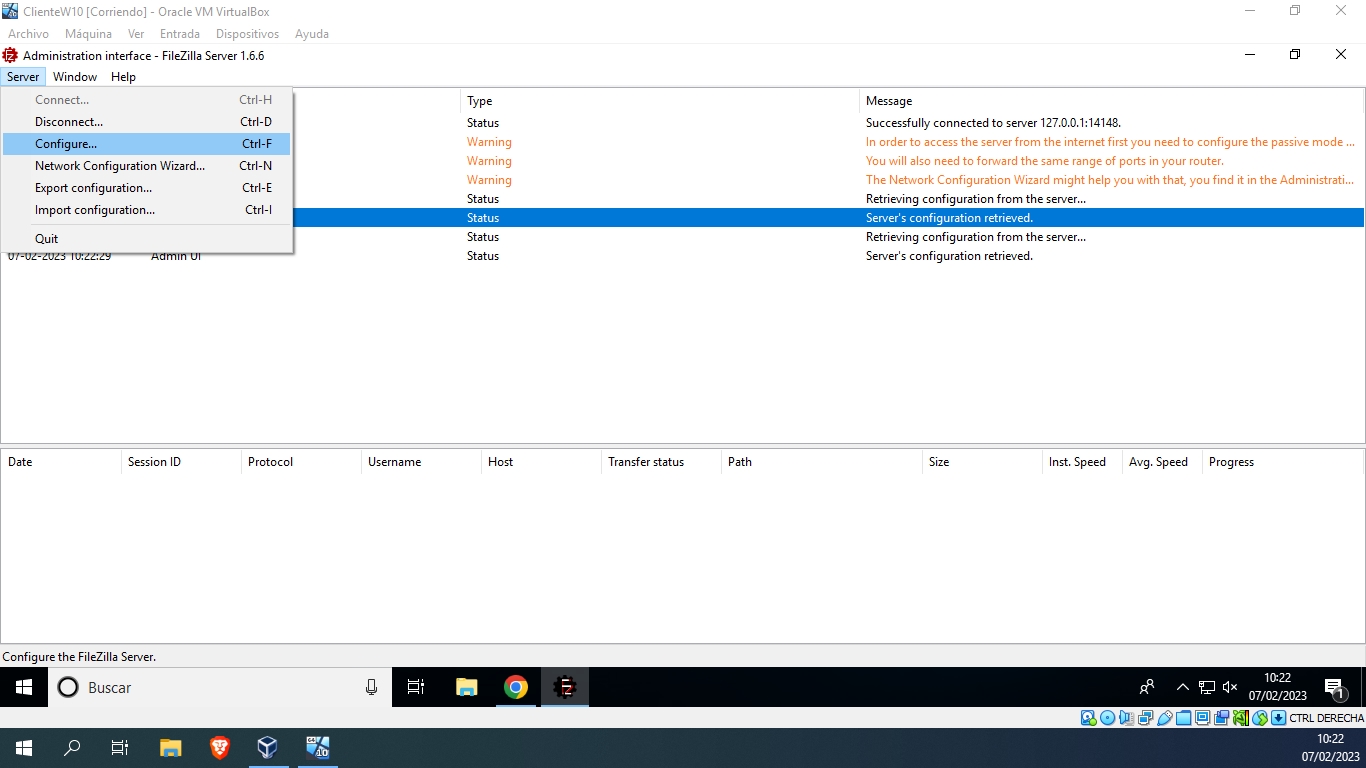Screen dimensions: 1366x768
Task: Click the Inst. Speed column header
Action: click(x=1081, y=462)
